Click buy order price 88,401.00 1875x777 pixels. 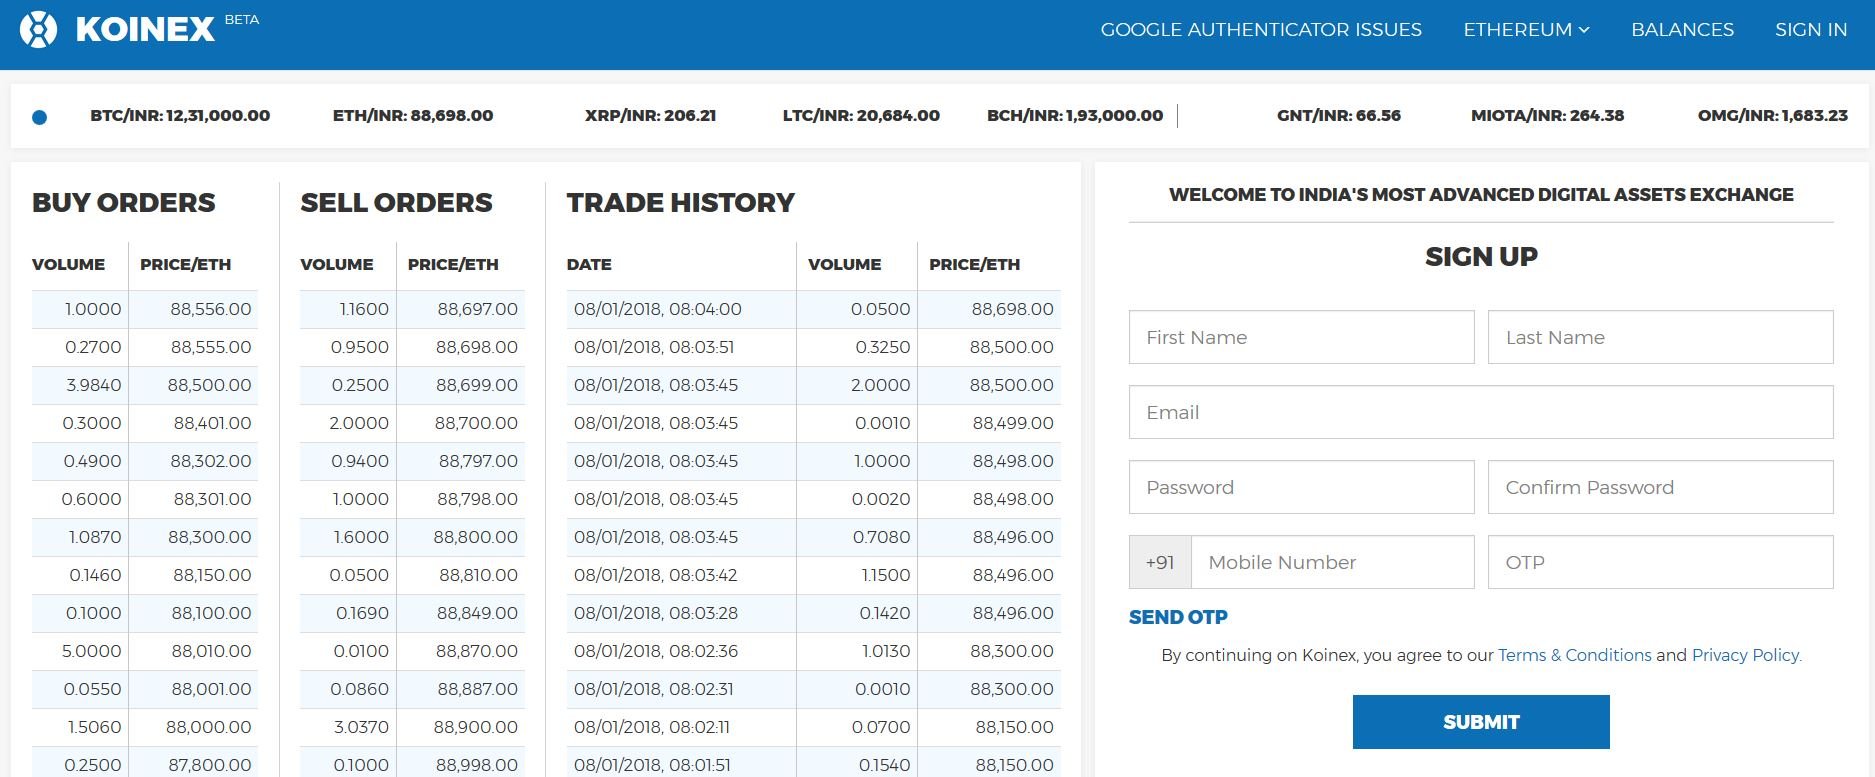[x=212, y=423]
